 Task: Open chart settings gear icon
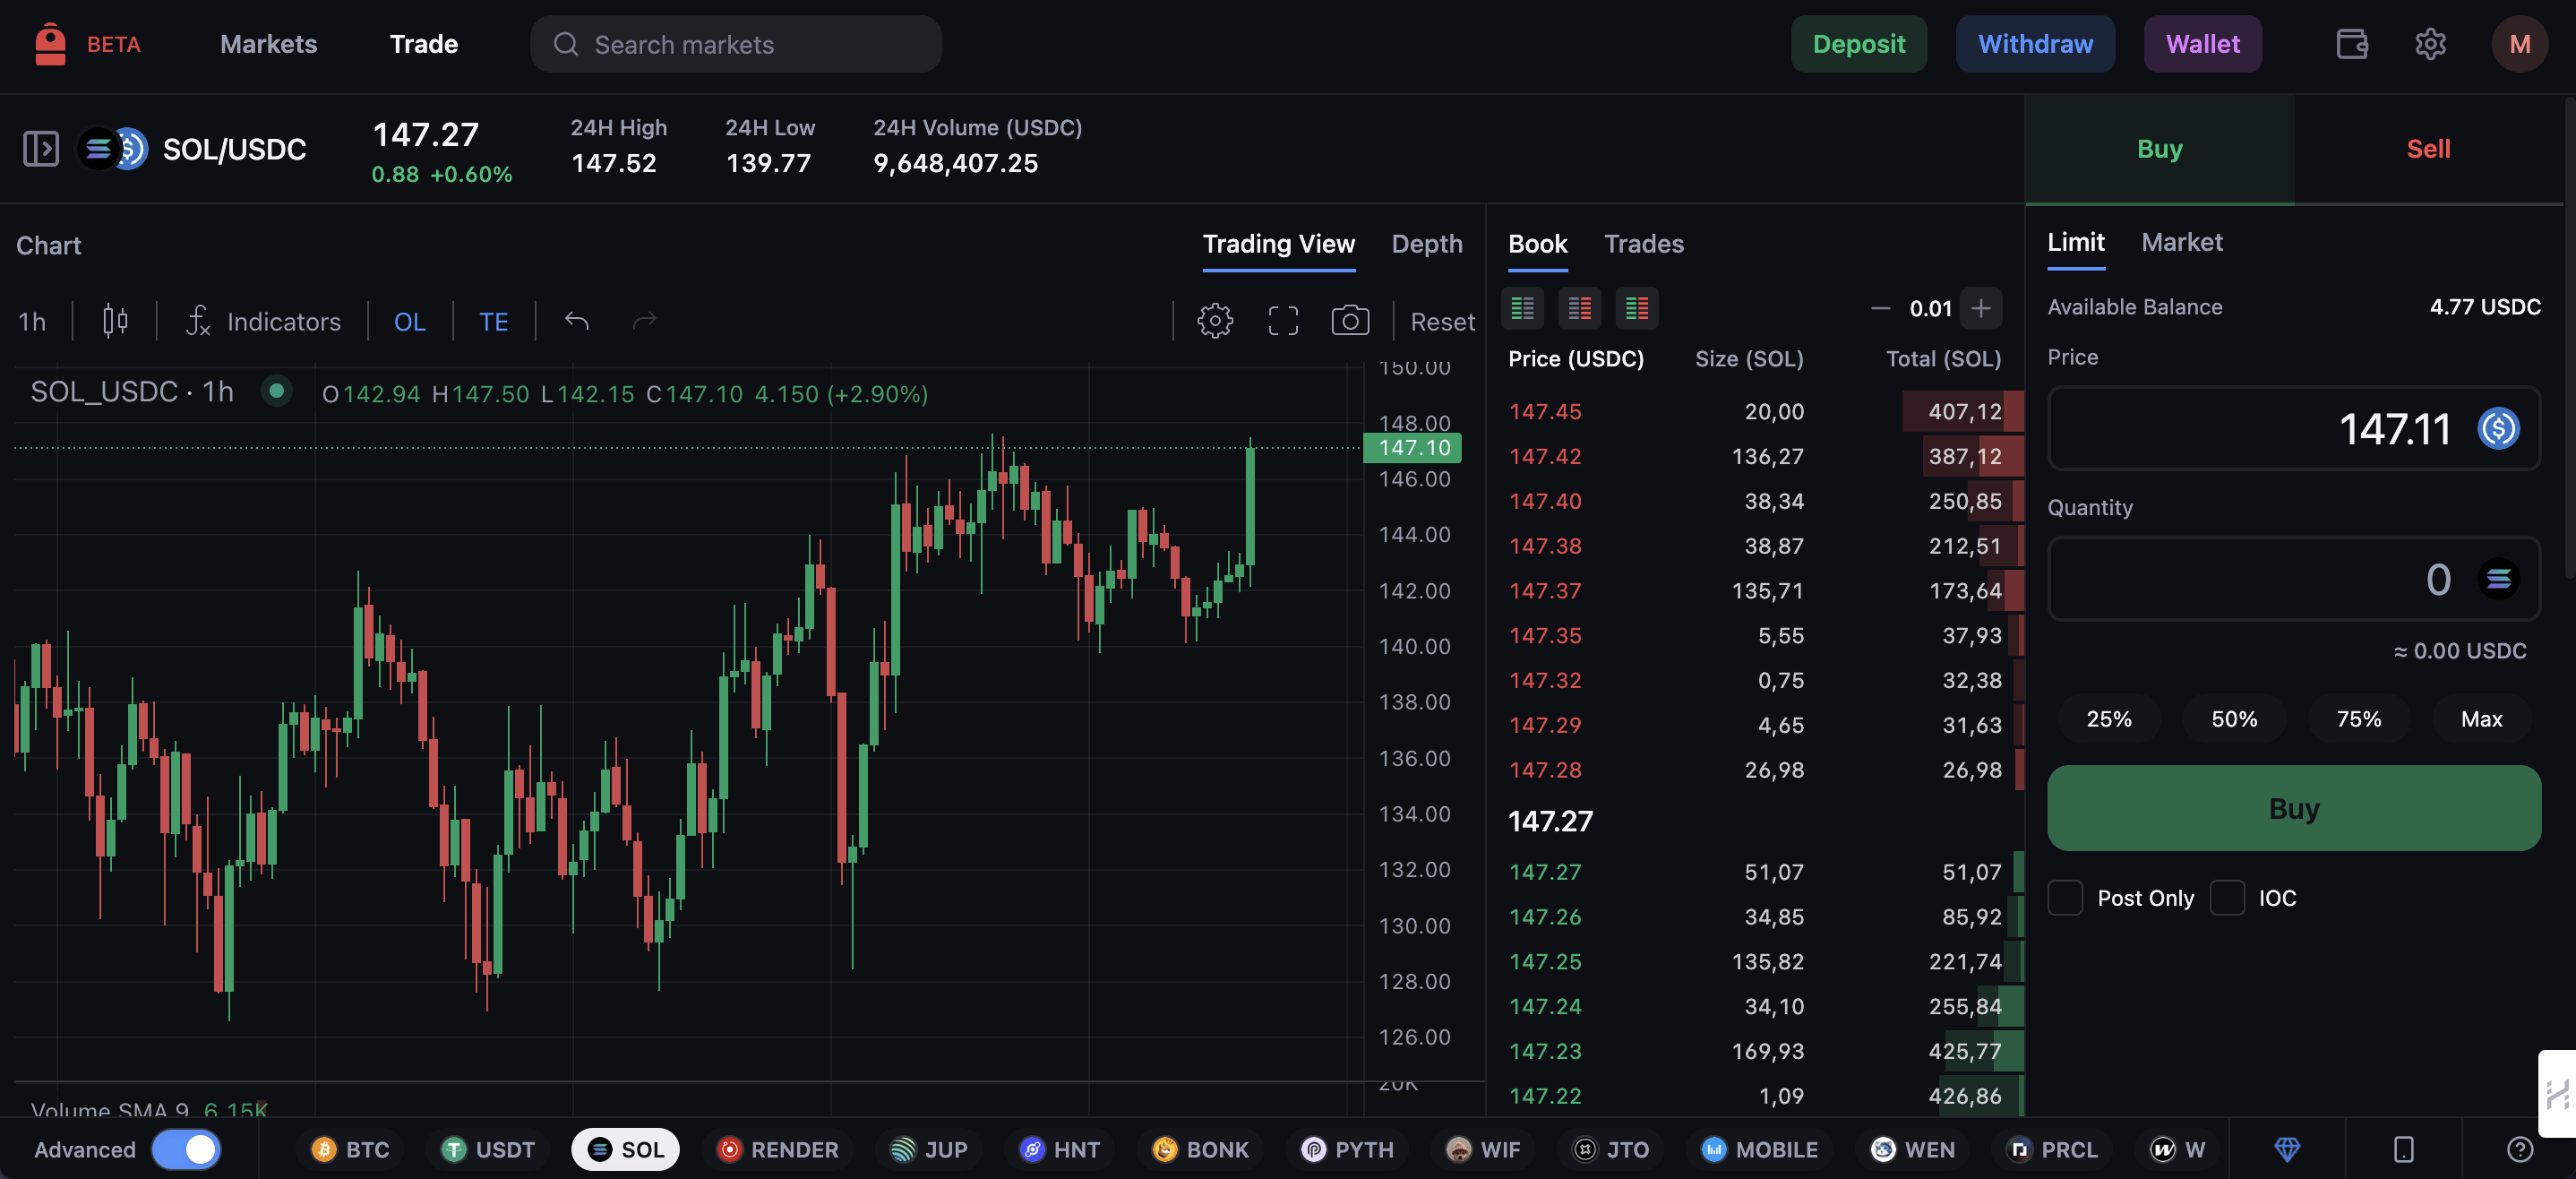point(1215,321)
